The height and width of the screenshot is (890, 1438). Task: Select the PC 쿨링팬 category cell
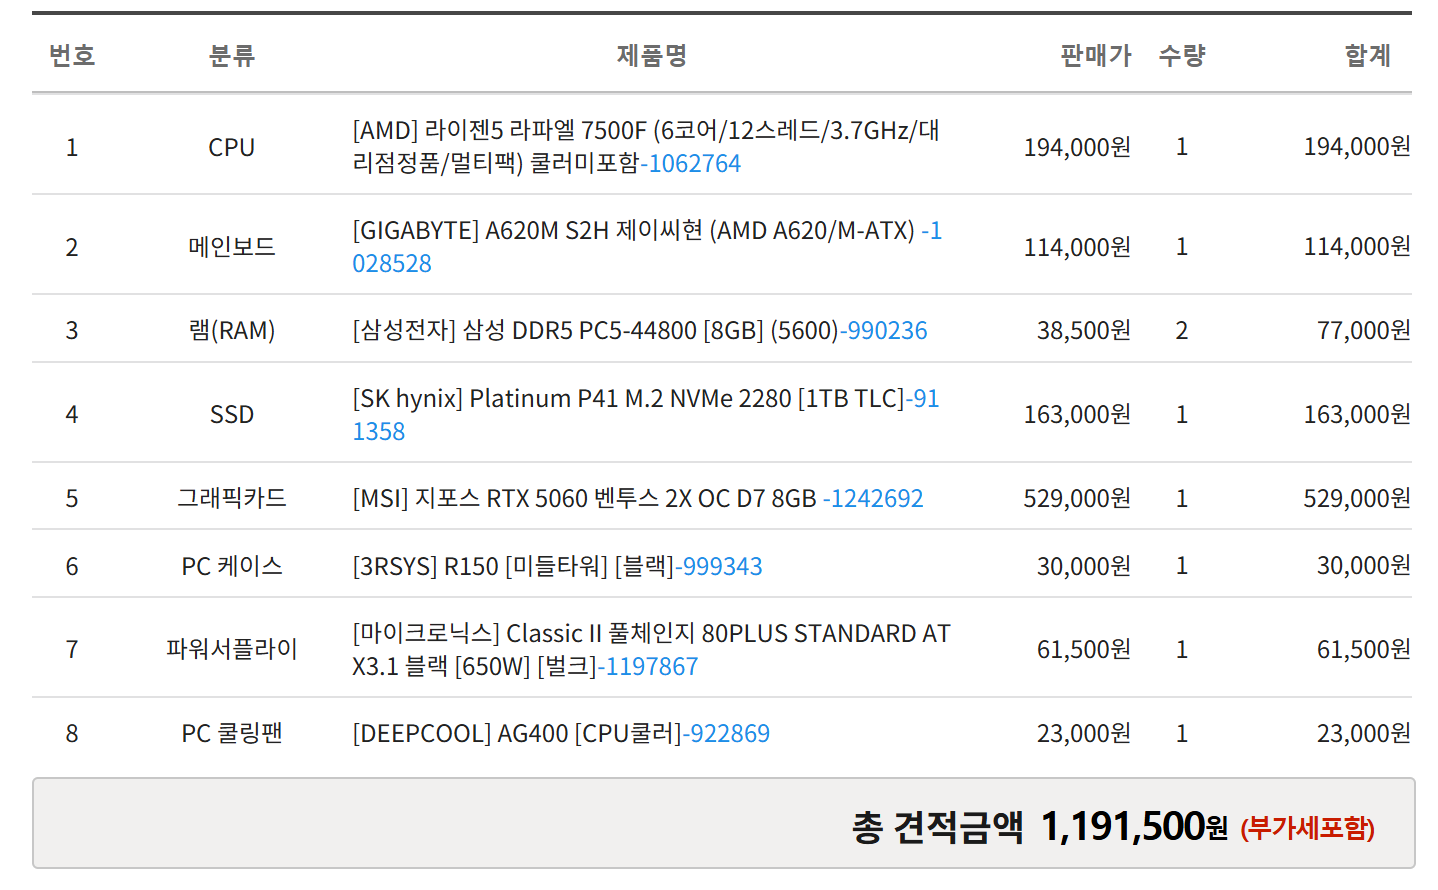pos(232,733)
